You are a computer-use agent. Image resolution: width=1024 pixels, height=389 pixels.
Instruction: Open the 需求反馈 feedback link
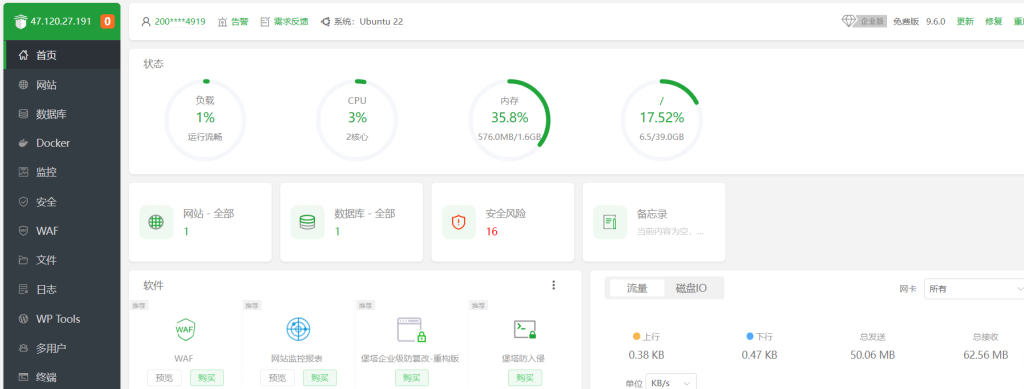pyautogui.click(x=284, y=22)
